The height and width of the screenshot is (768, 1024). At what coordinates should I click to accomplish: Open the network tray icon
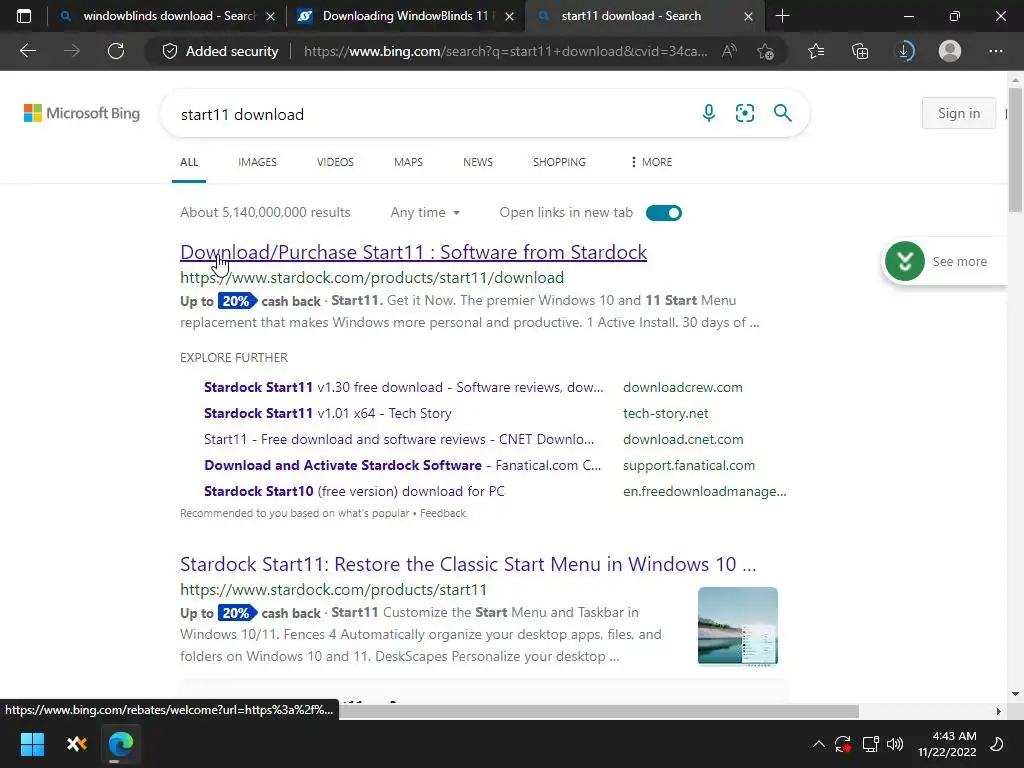tap(870, 744)
